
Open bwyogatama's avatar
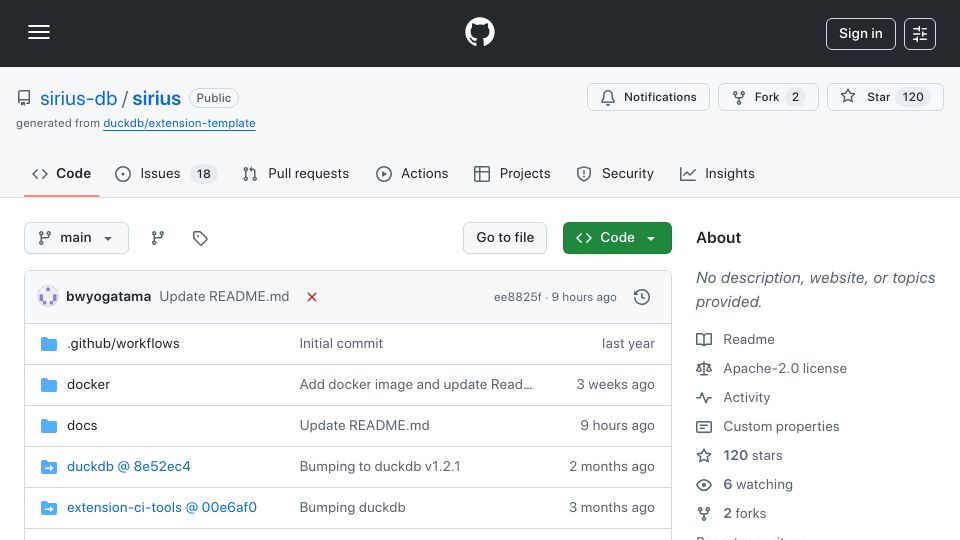coord(48,297)
